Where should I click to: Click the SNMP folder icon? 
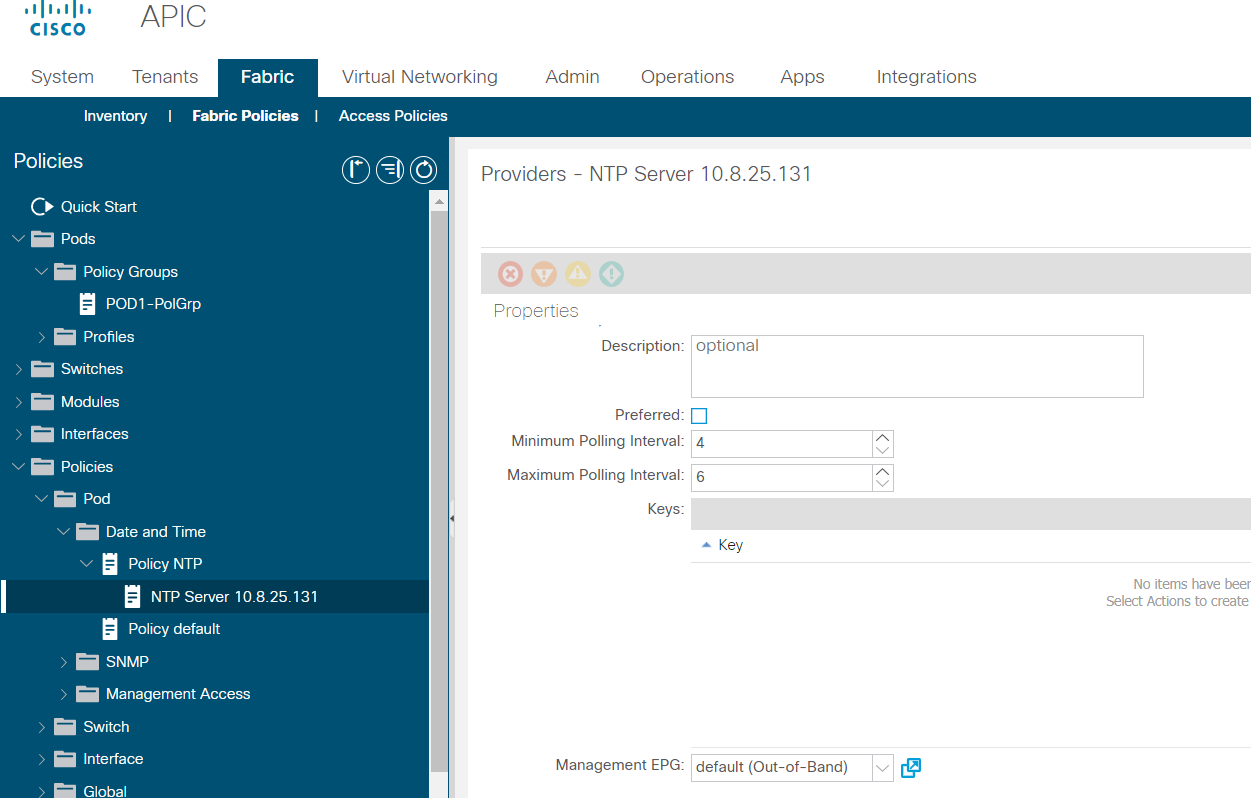pyautogui.click(x=88, y=662)
